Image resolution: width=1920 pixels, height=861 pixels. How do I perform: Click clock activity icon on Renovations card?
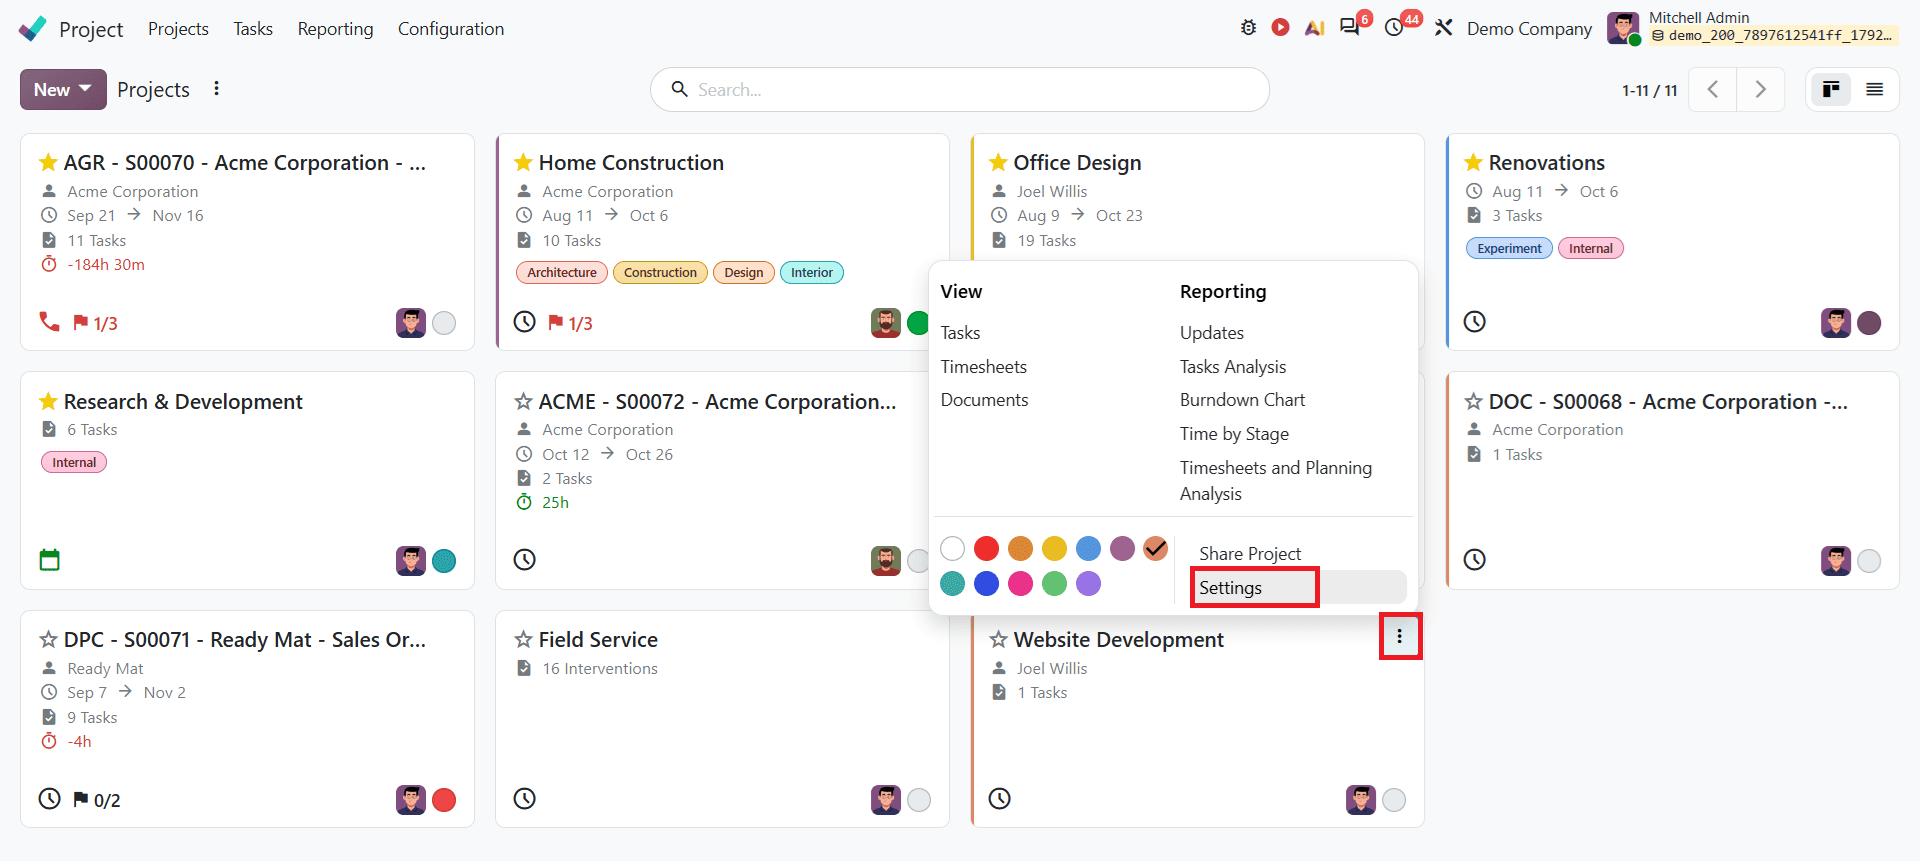pyautogui.click(x=1475, y=322)
